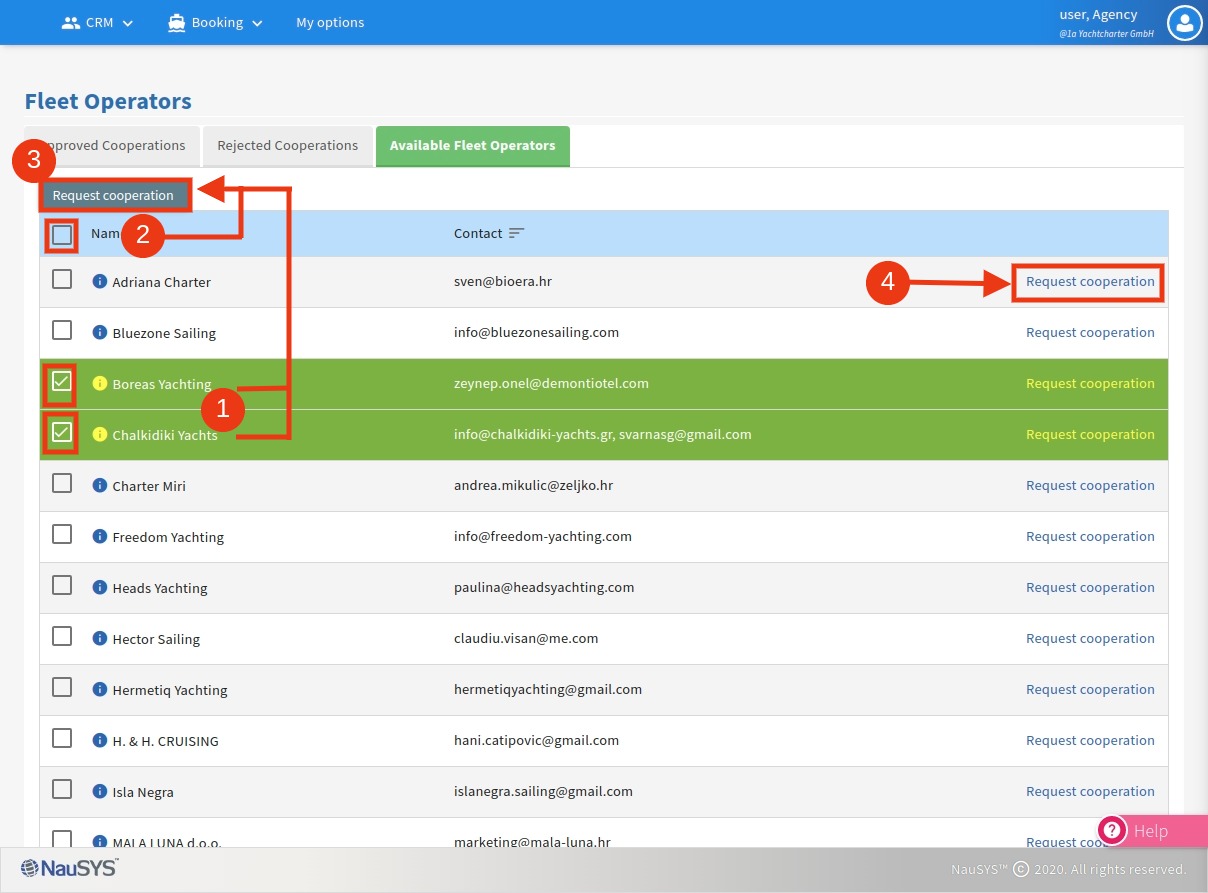Viewport: 1208px width, 893px height.
Task: Click the email info@bluezonesailing.com
Action: pos(536,333)
